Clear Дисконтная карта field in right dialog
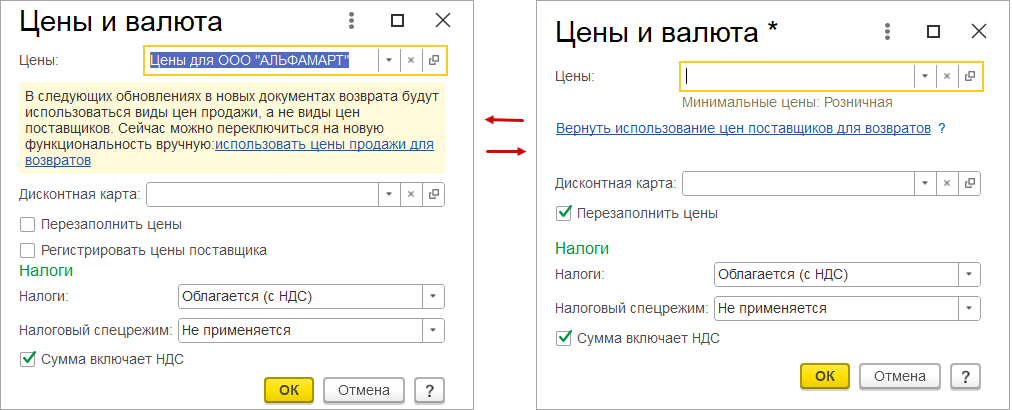 coord(946,184)
